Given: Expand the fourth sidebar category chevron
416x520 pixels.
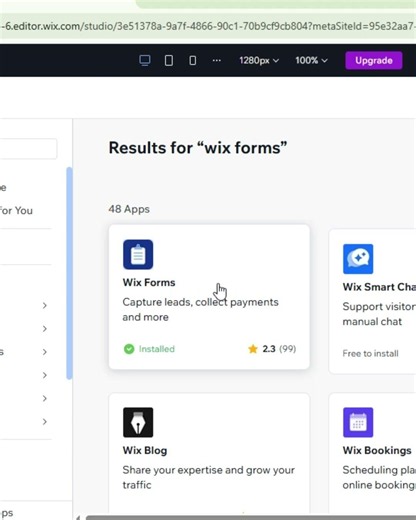Looking at the screenshot, I should click(x=45, y=375).
